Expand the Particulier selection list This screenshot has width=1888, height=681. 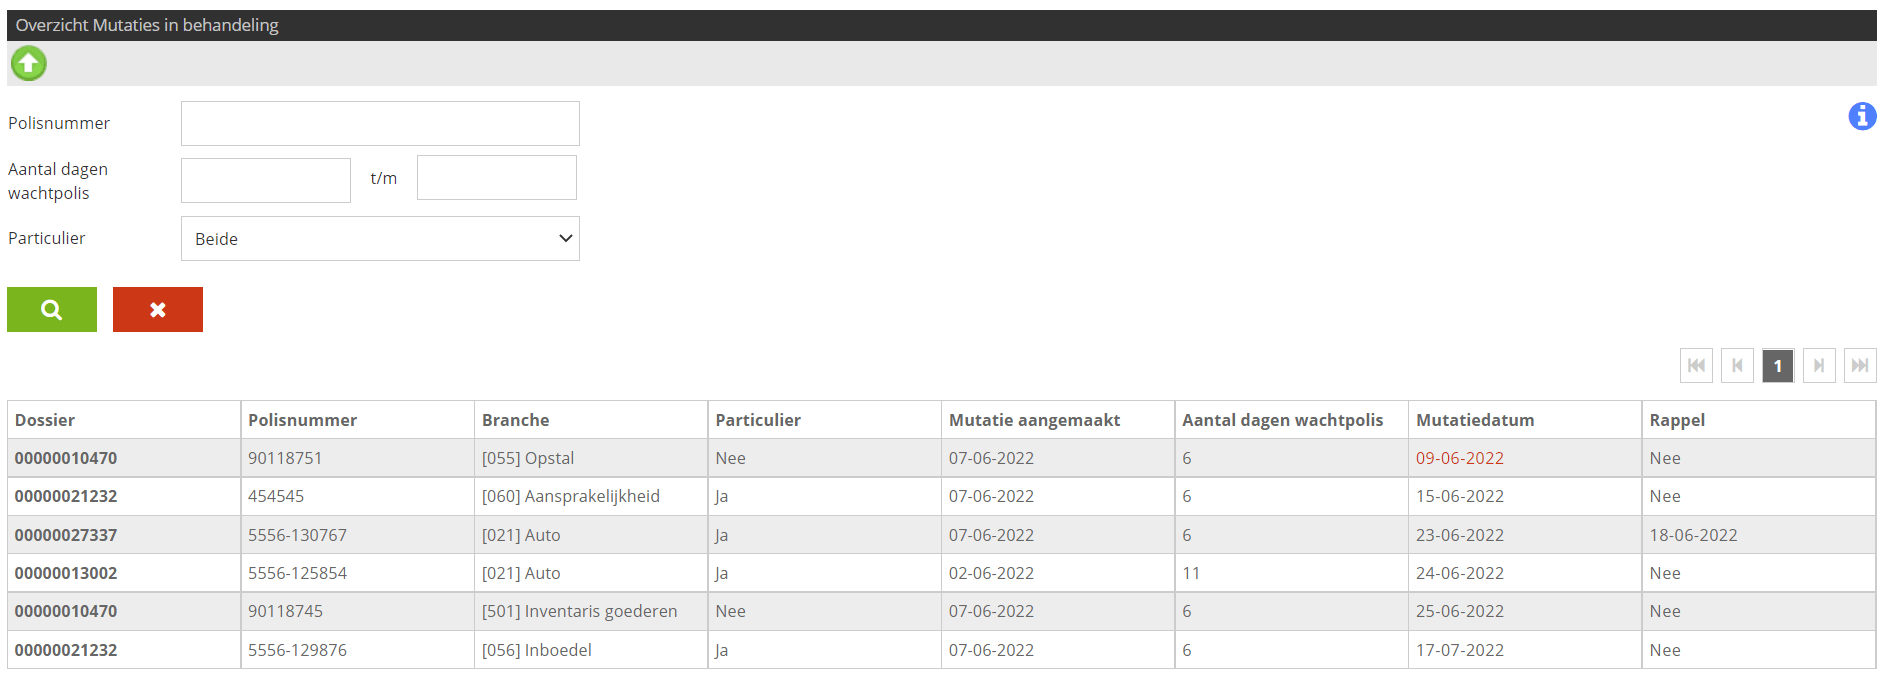point(563,238)
